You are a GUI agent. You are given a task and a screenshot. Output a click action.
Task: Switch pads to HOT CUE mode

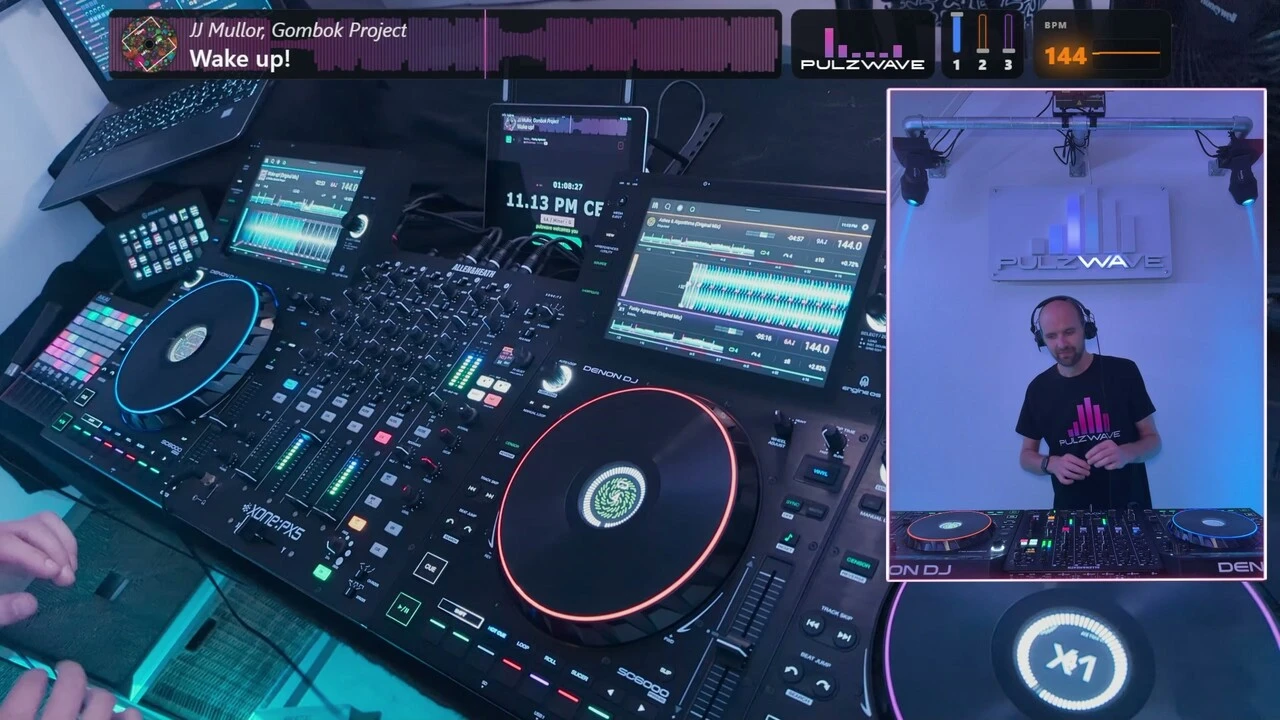point(496,633)
